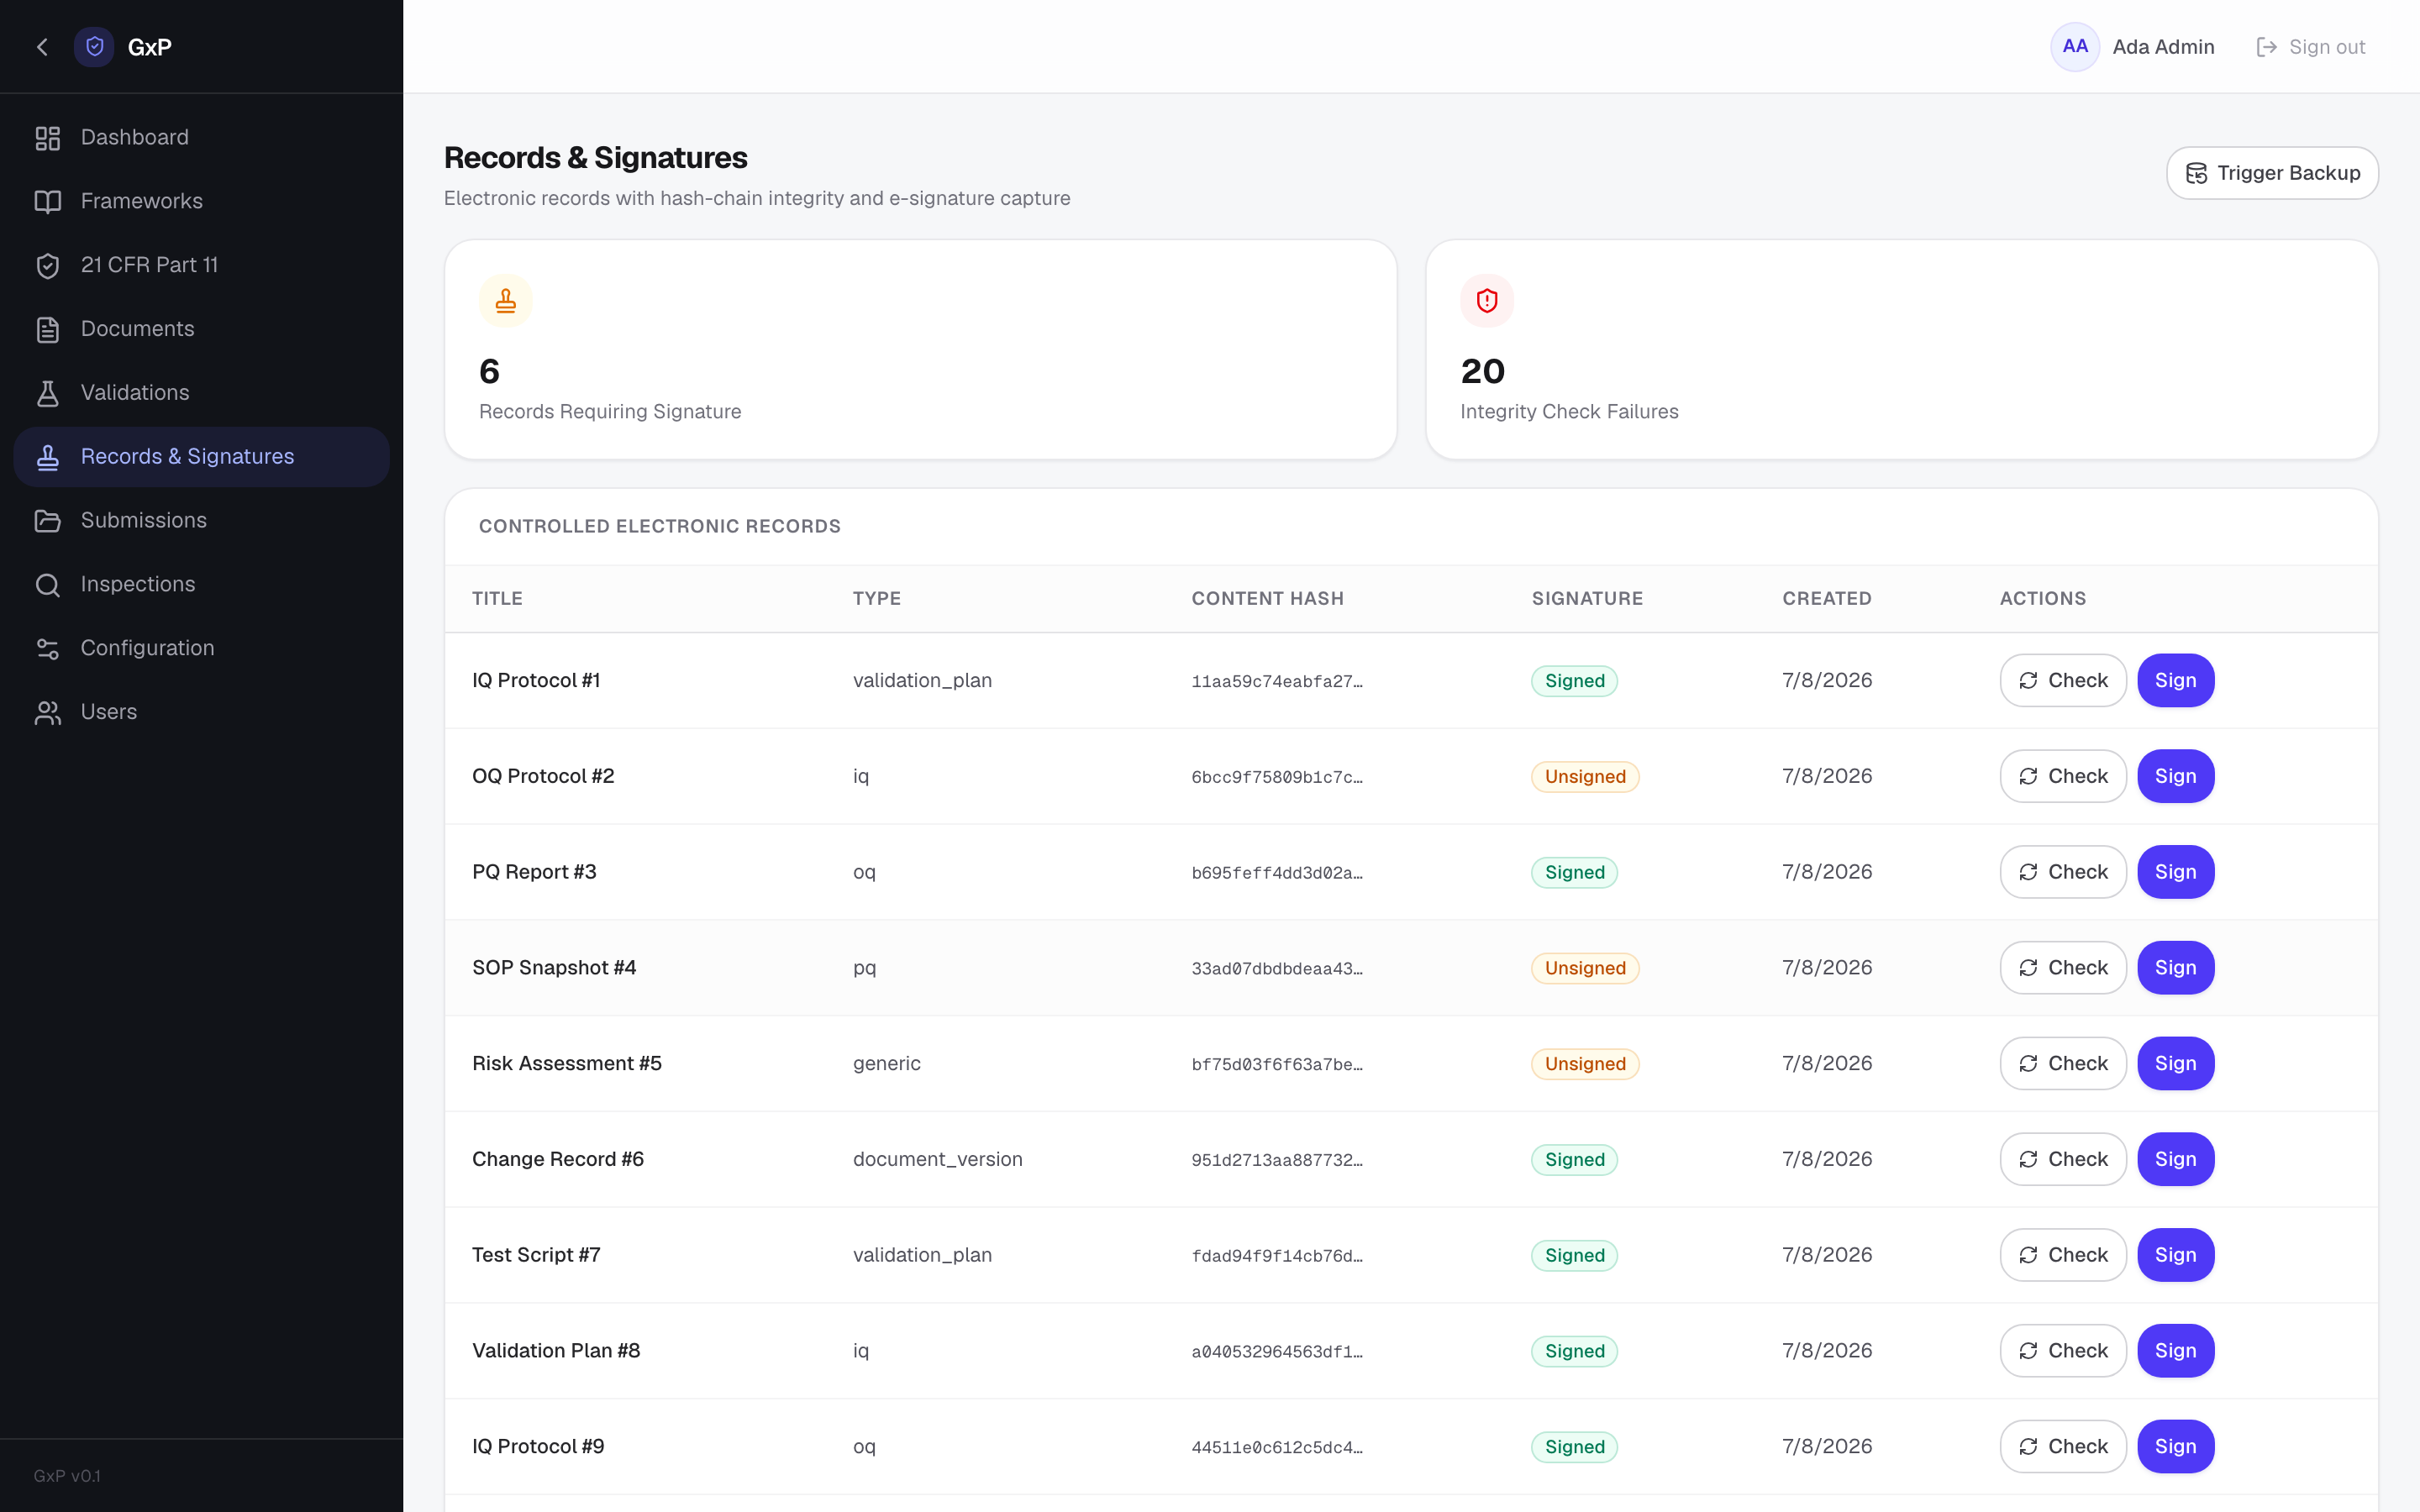Click the SIGNATURE column header
Image resolution: width=2420 pixels, height=1512 pixels.
1587,599
